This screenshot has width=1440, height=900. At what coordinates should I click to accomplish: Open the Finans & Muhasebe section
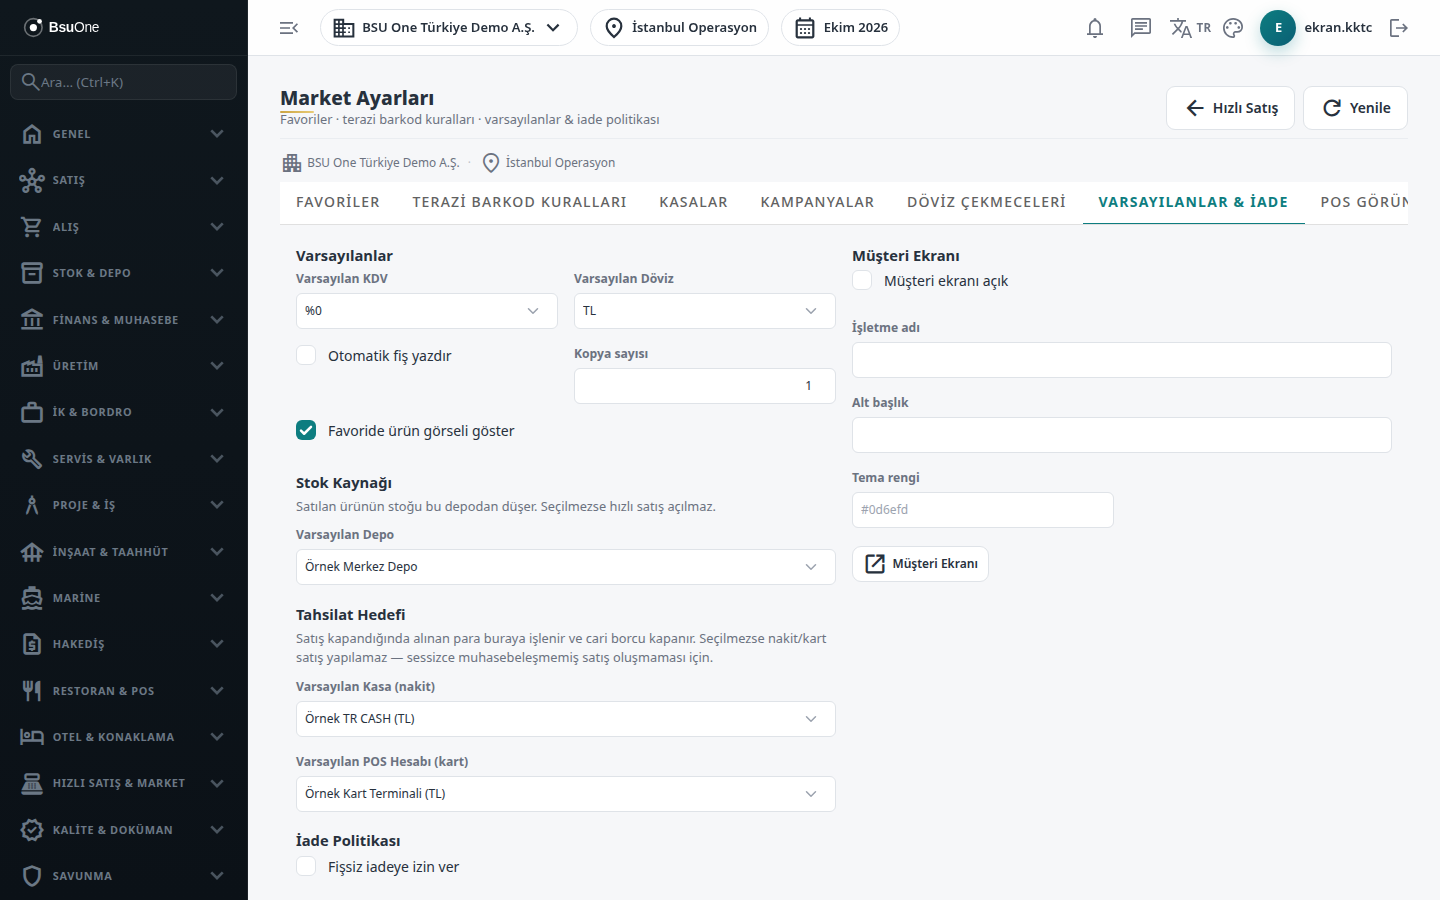click(124, 320)
